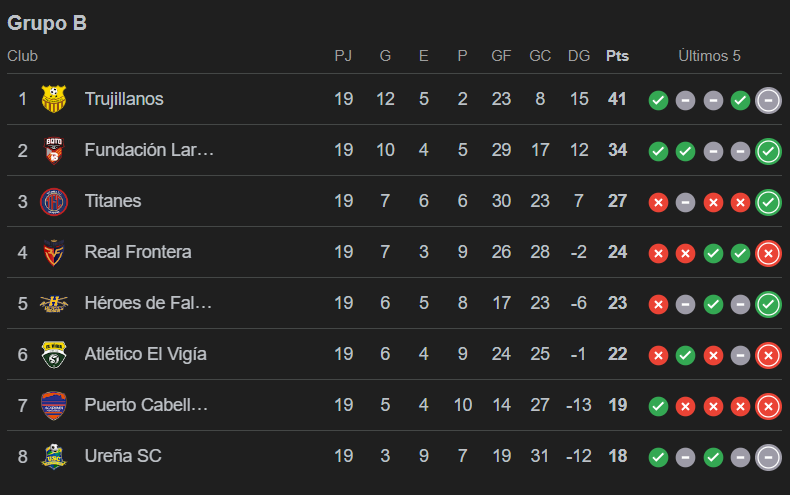Click the Atlético El Vigía crest
The width and height of the screenshot is (790, 495).
point(53,354)
